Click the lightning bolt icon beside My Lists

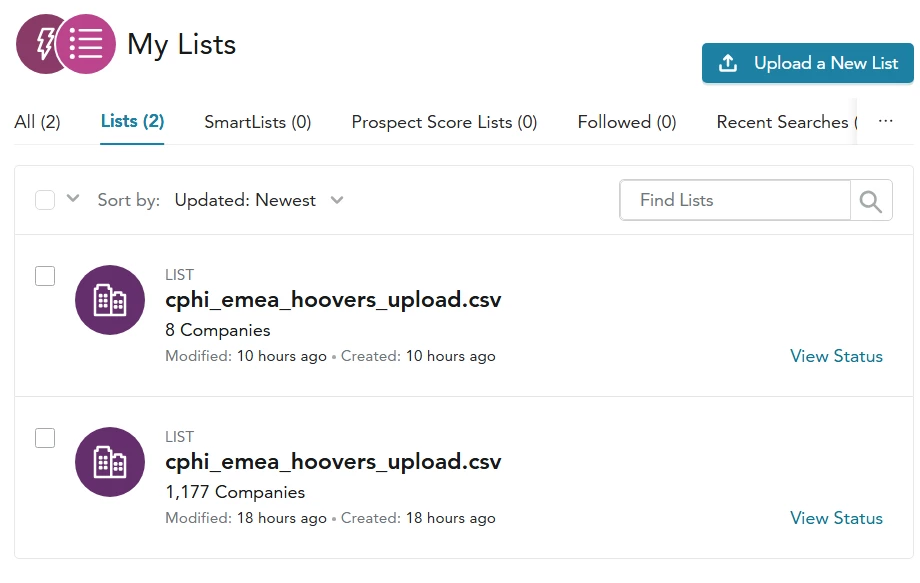click(x=45, y=44)
